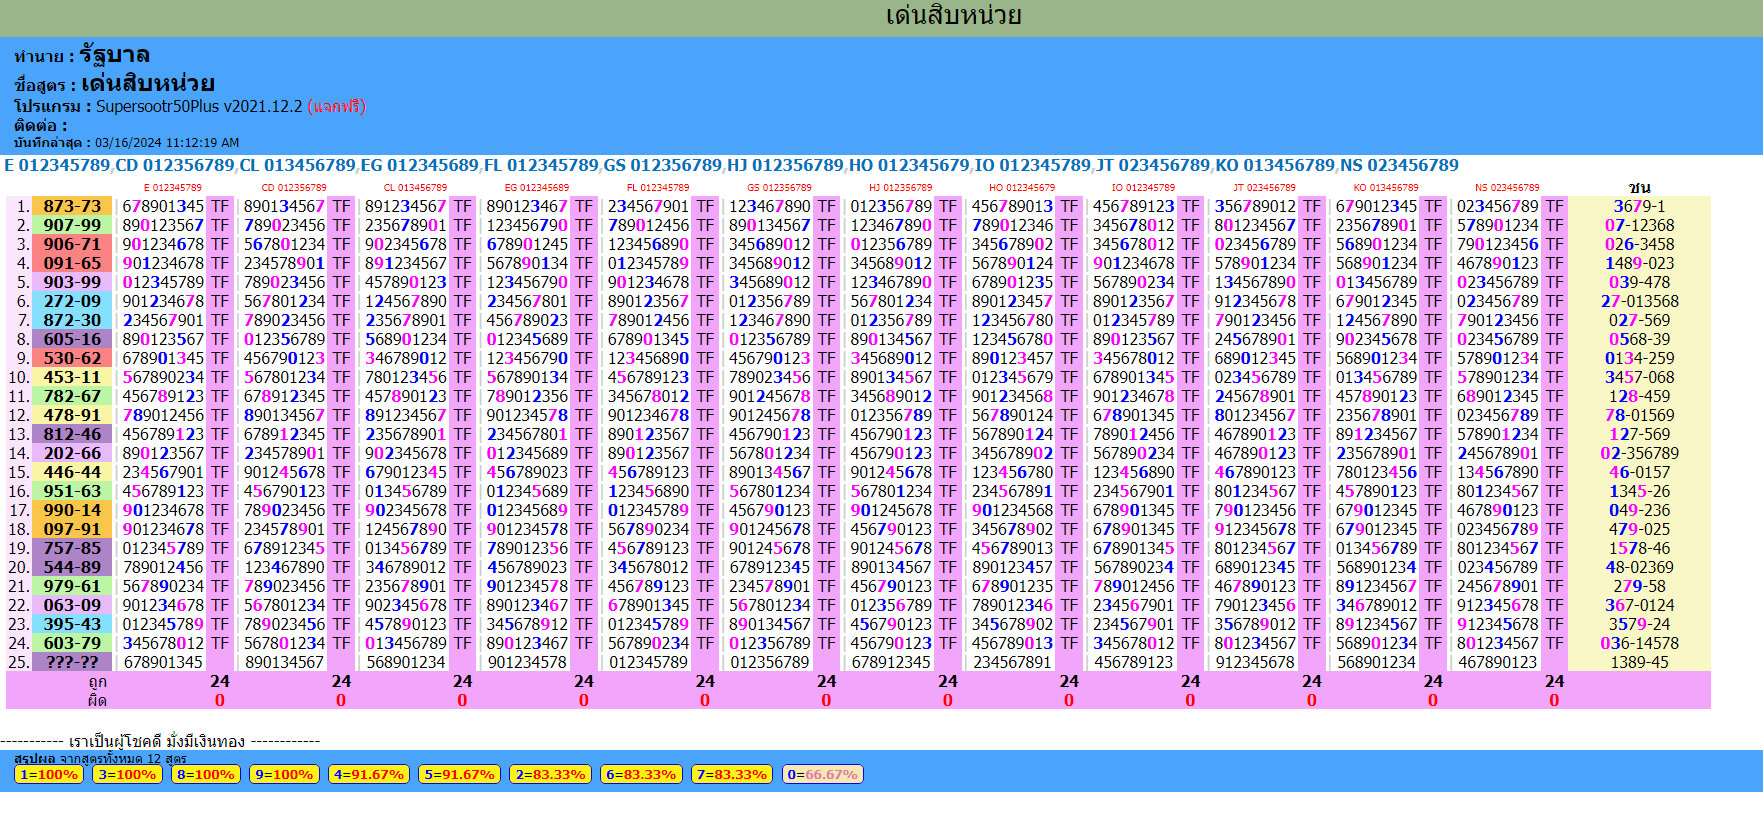Click the '7=83.33%' summary badge

(731, 775)
